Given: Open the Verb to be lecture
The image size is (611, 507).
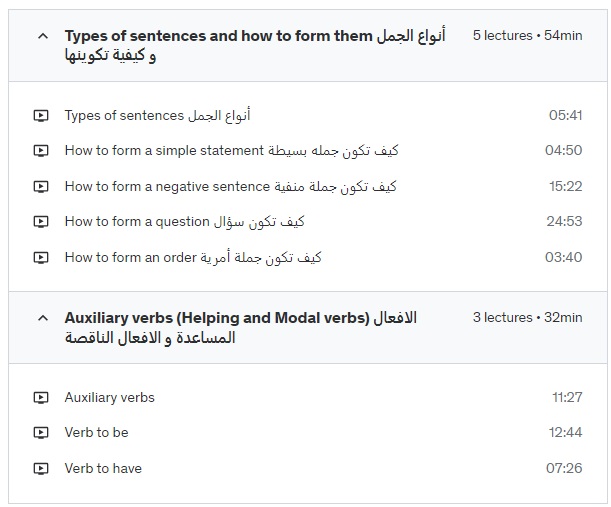Looking at the screenshot, I should [97, 432].
